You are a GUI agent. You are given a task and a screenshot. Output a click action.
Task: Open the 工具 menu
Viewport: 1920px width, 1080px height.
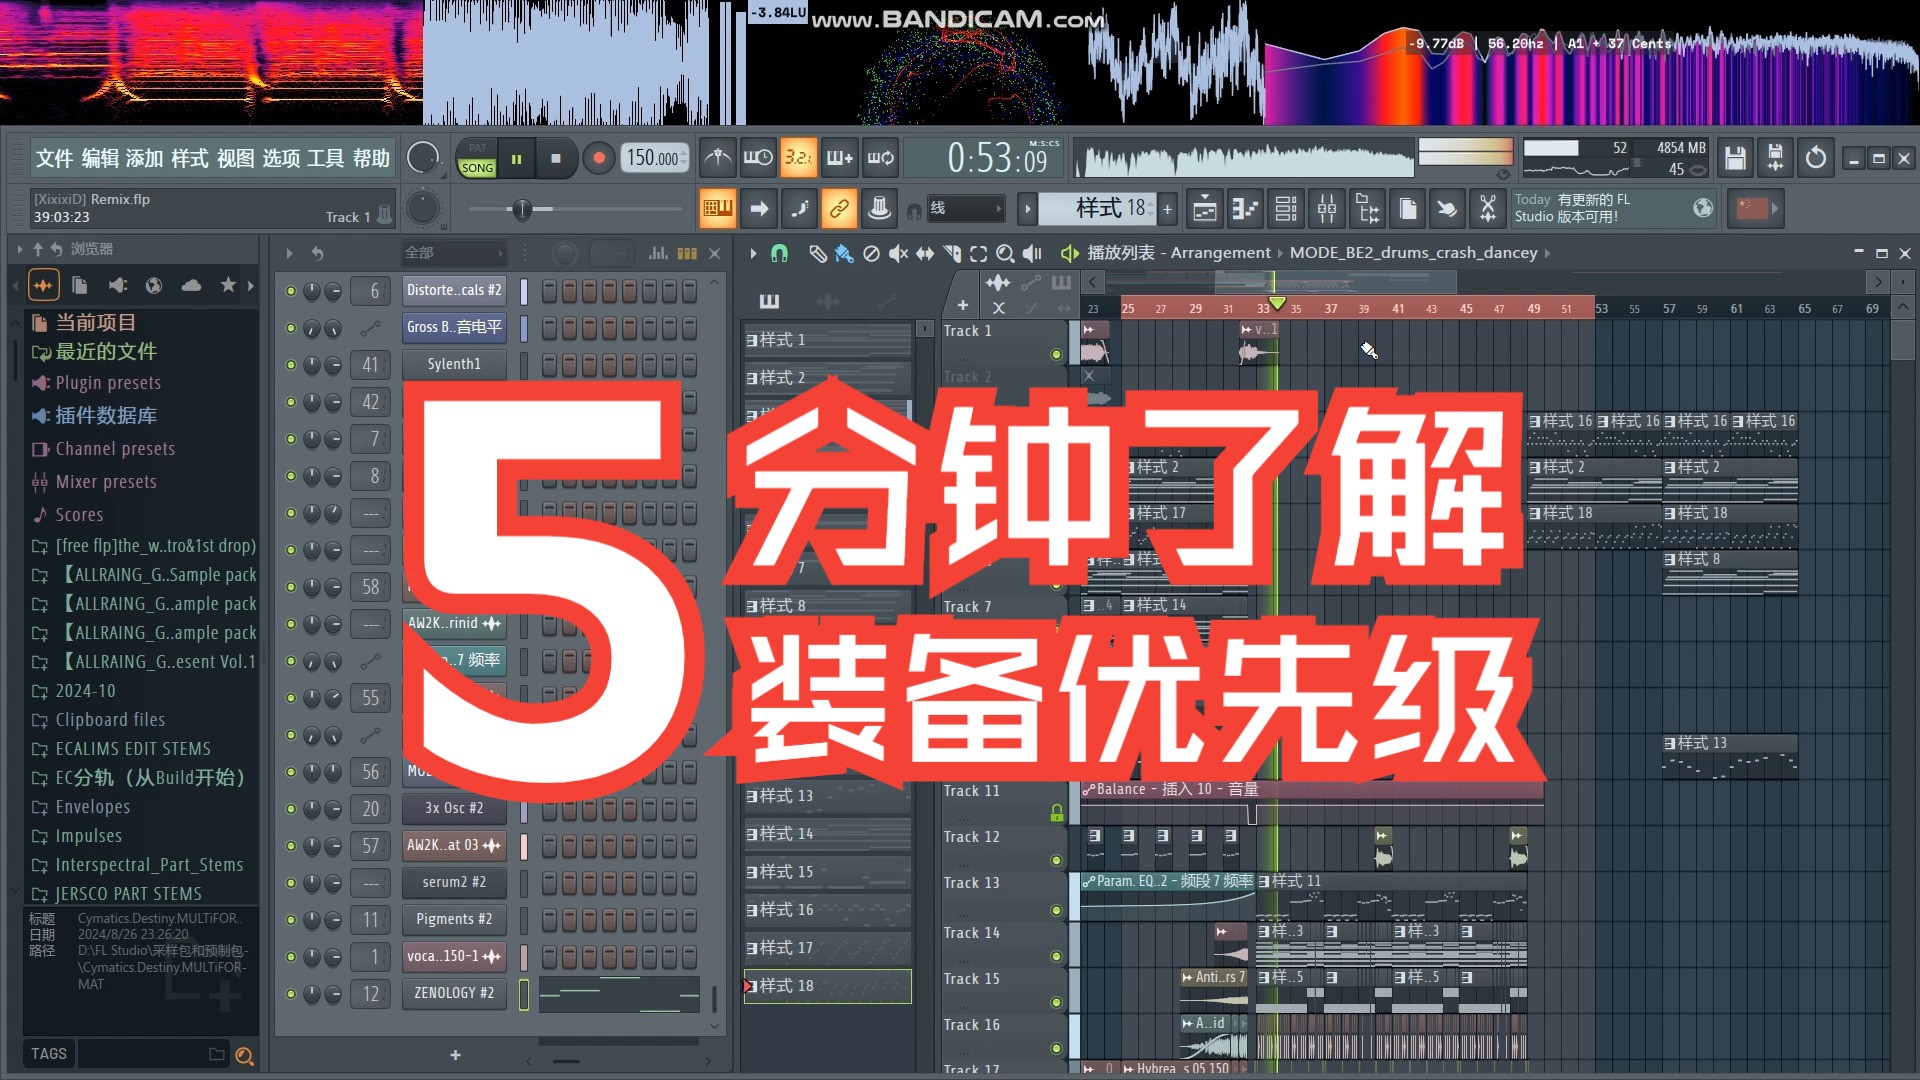[x=325, y=158]
